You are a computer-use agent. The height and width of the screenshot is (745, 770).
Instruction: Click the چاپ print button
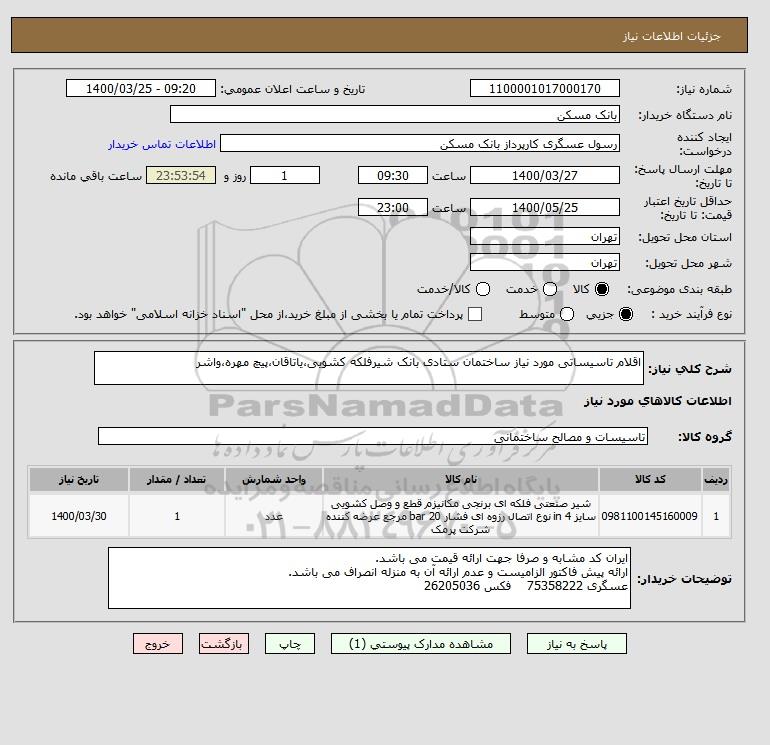(x=290, y=644)
